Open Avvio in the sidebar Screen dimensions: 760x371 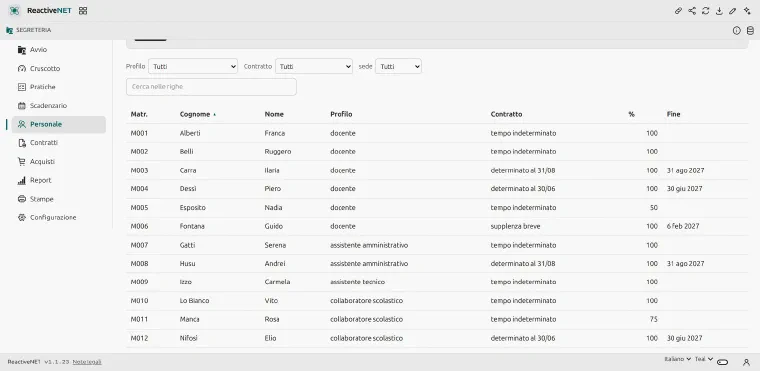59,49
